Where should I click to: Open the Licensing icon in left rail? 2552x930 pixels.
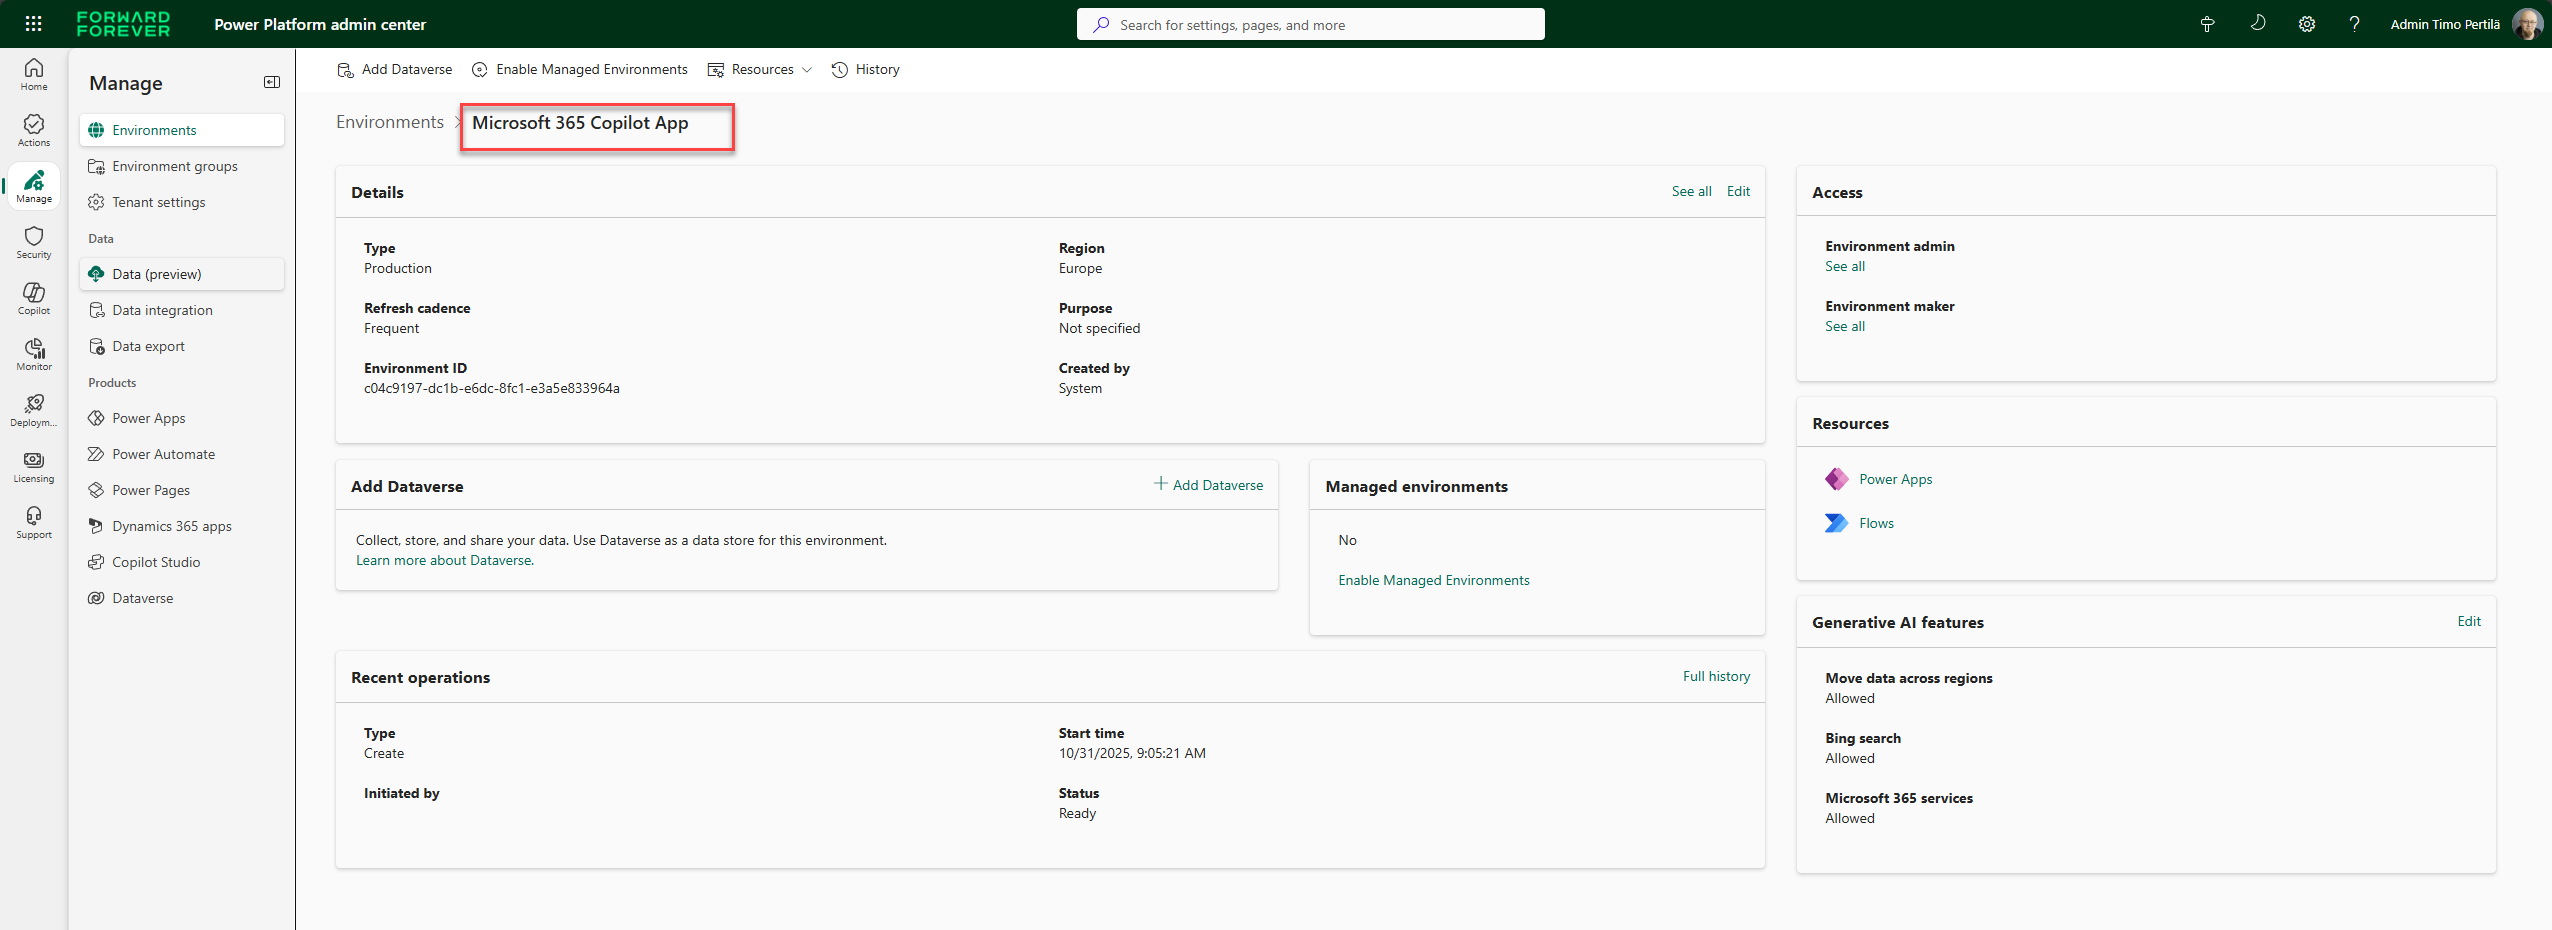click(34, 466)
